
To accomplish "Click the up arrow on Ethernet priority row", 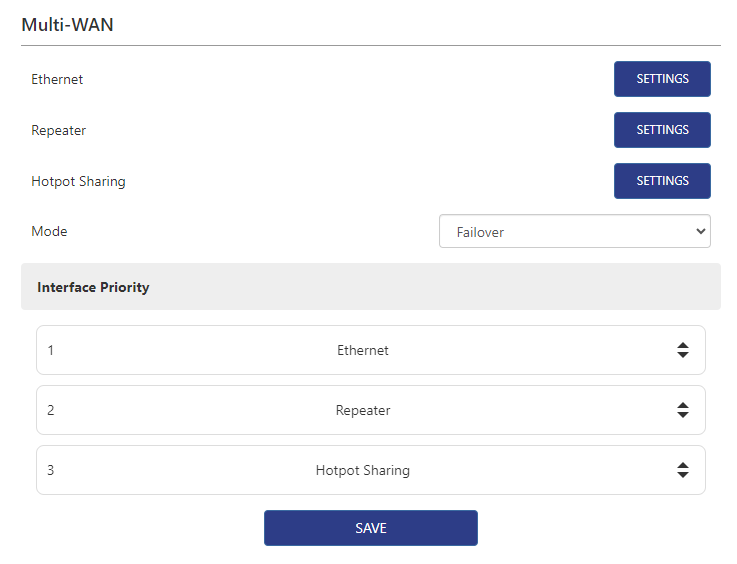I will [x=683, y=345].
